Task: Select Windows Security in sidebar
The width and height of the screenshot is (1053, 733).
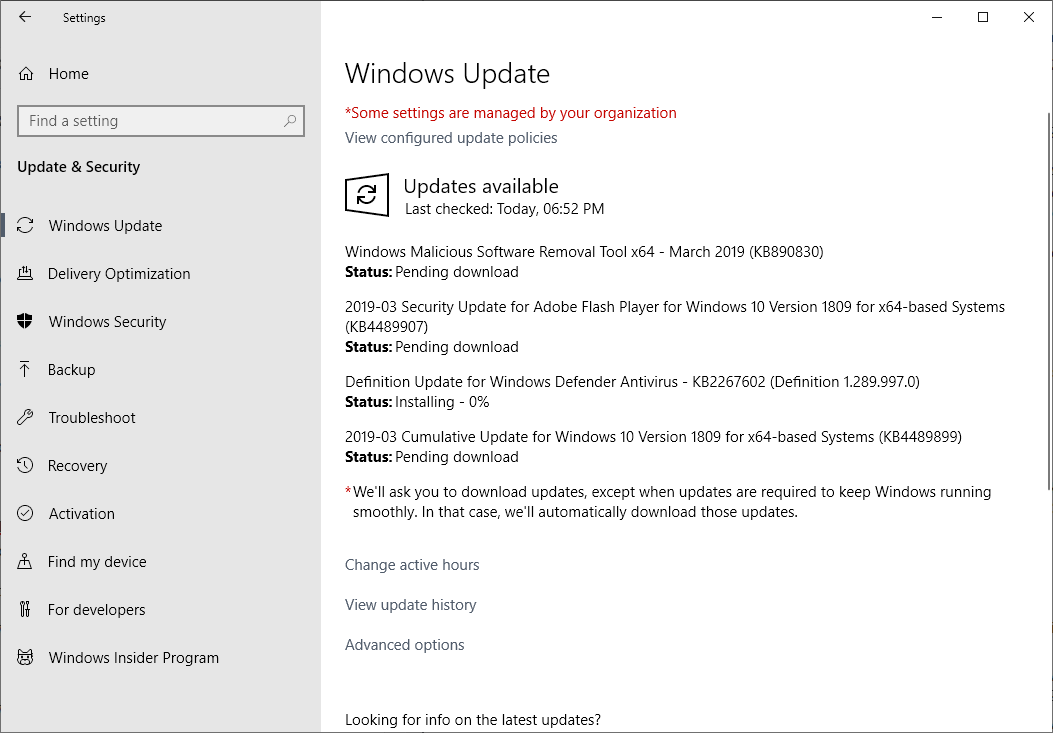Action: [x=107, y=322]
